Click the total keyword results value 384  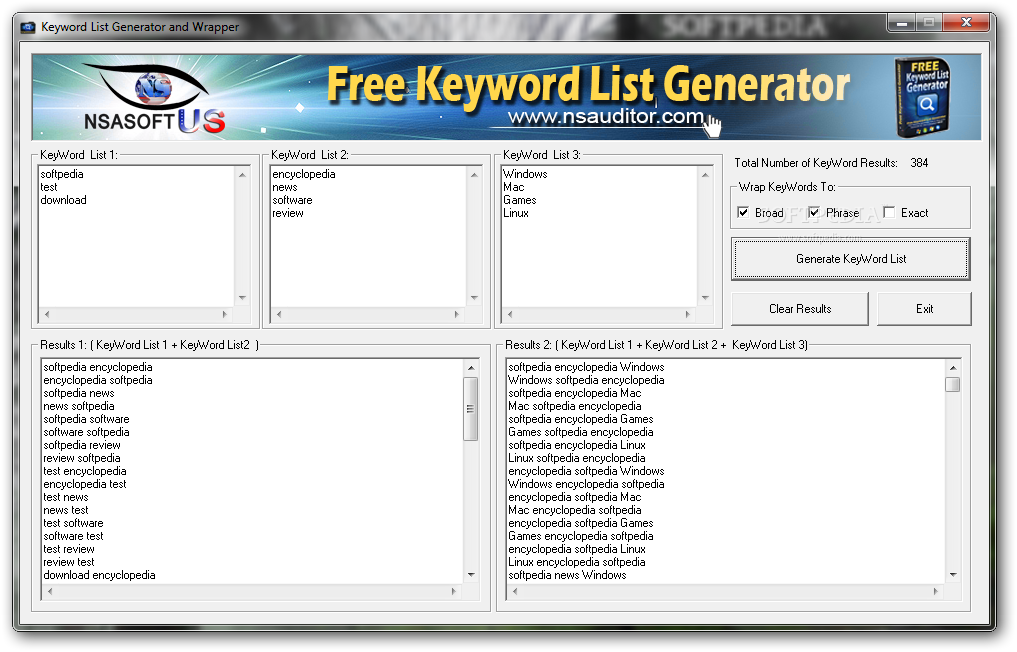[918, 163]
